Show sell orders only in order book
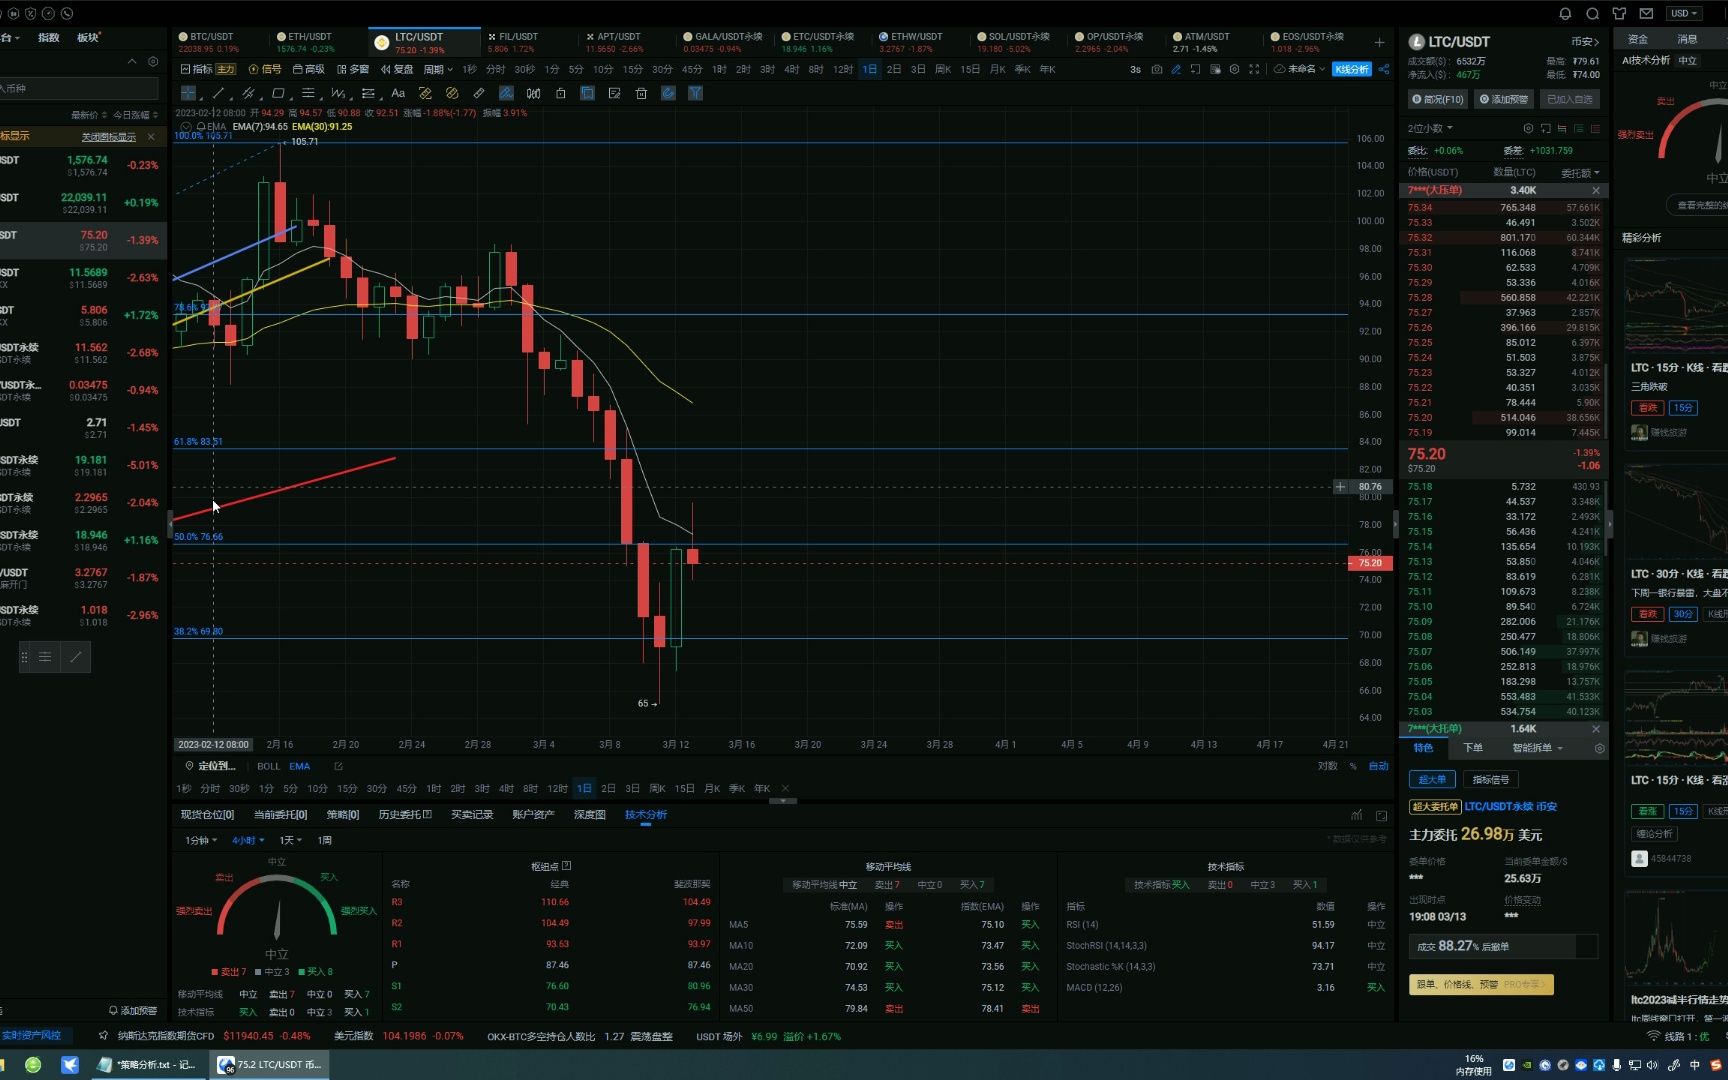This screenshot has width=1728, height=1080. pos(1596,129)
